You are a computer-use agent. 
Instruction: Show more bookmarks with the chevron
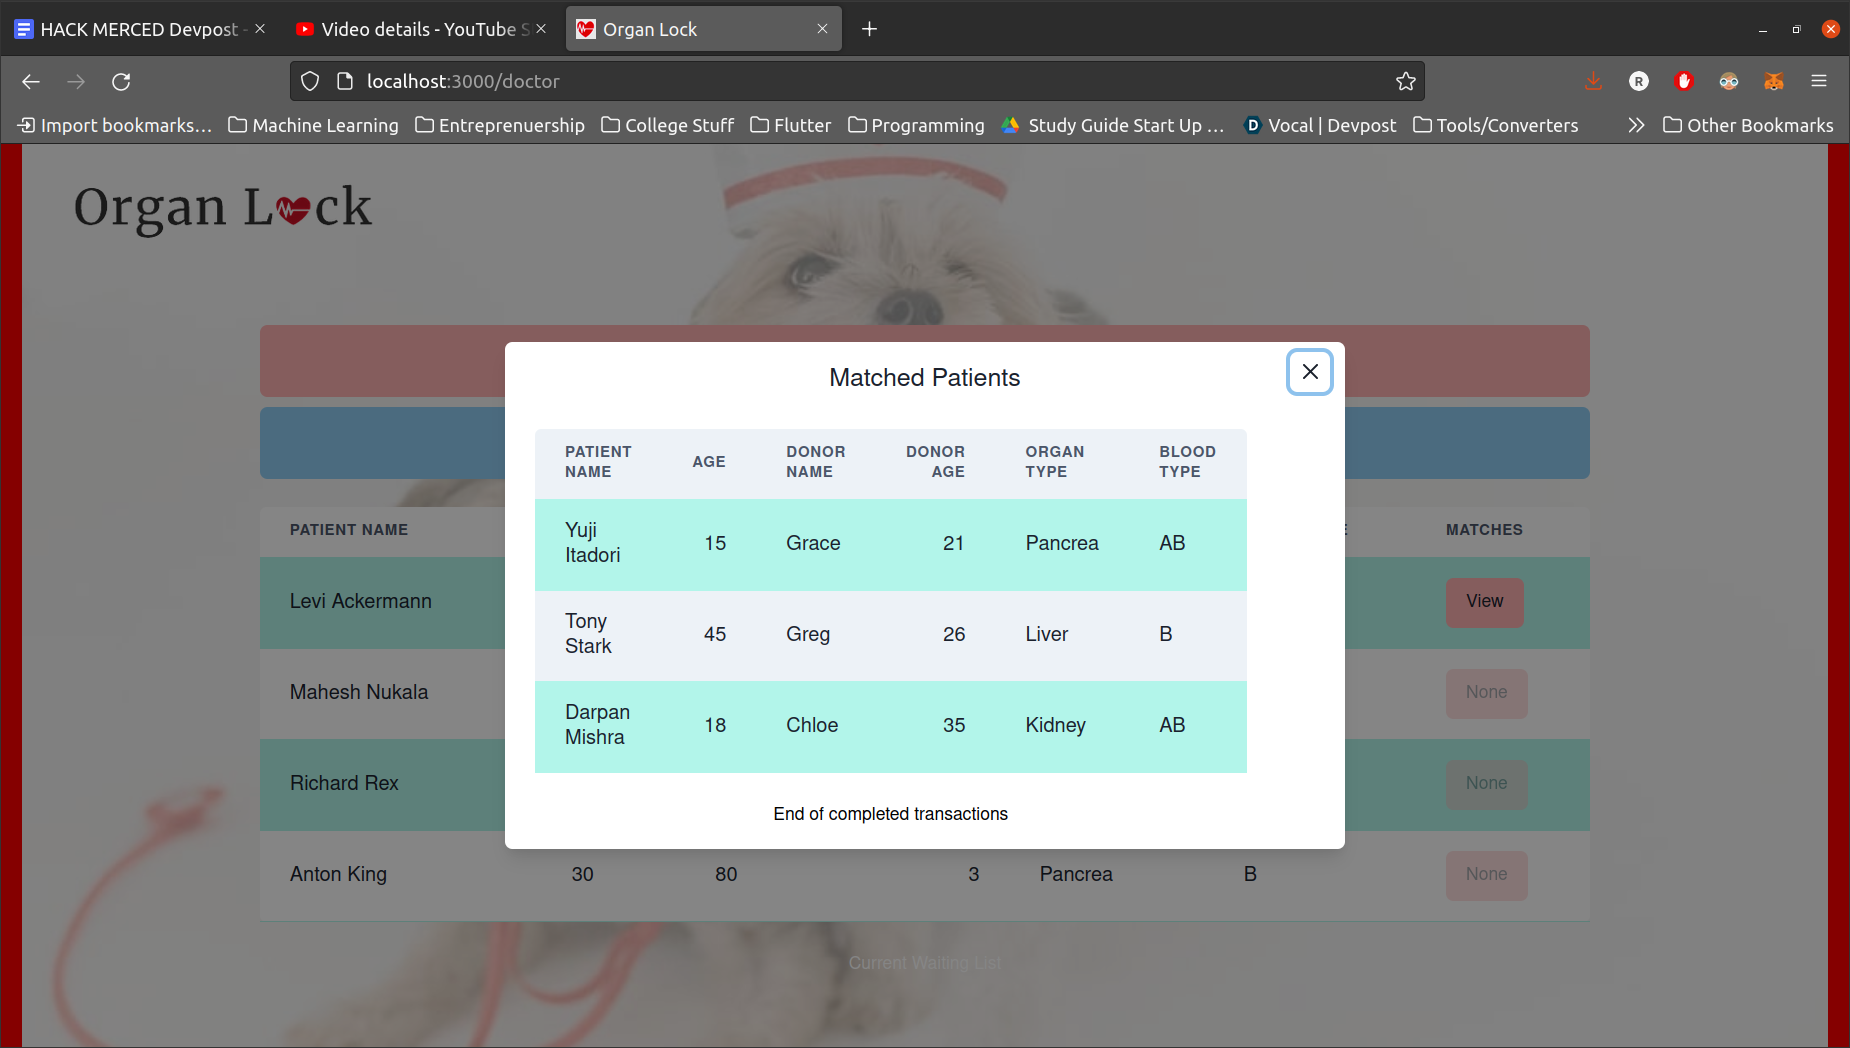click(x=1636, y=125)
